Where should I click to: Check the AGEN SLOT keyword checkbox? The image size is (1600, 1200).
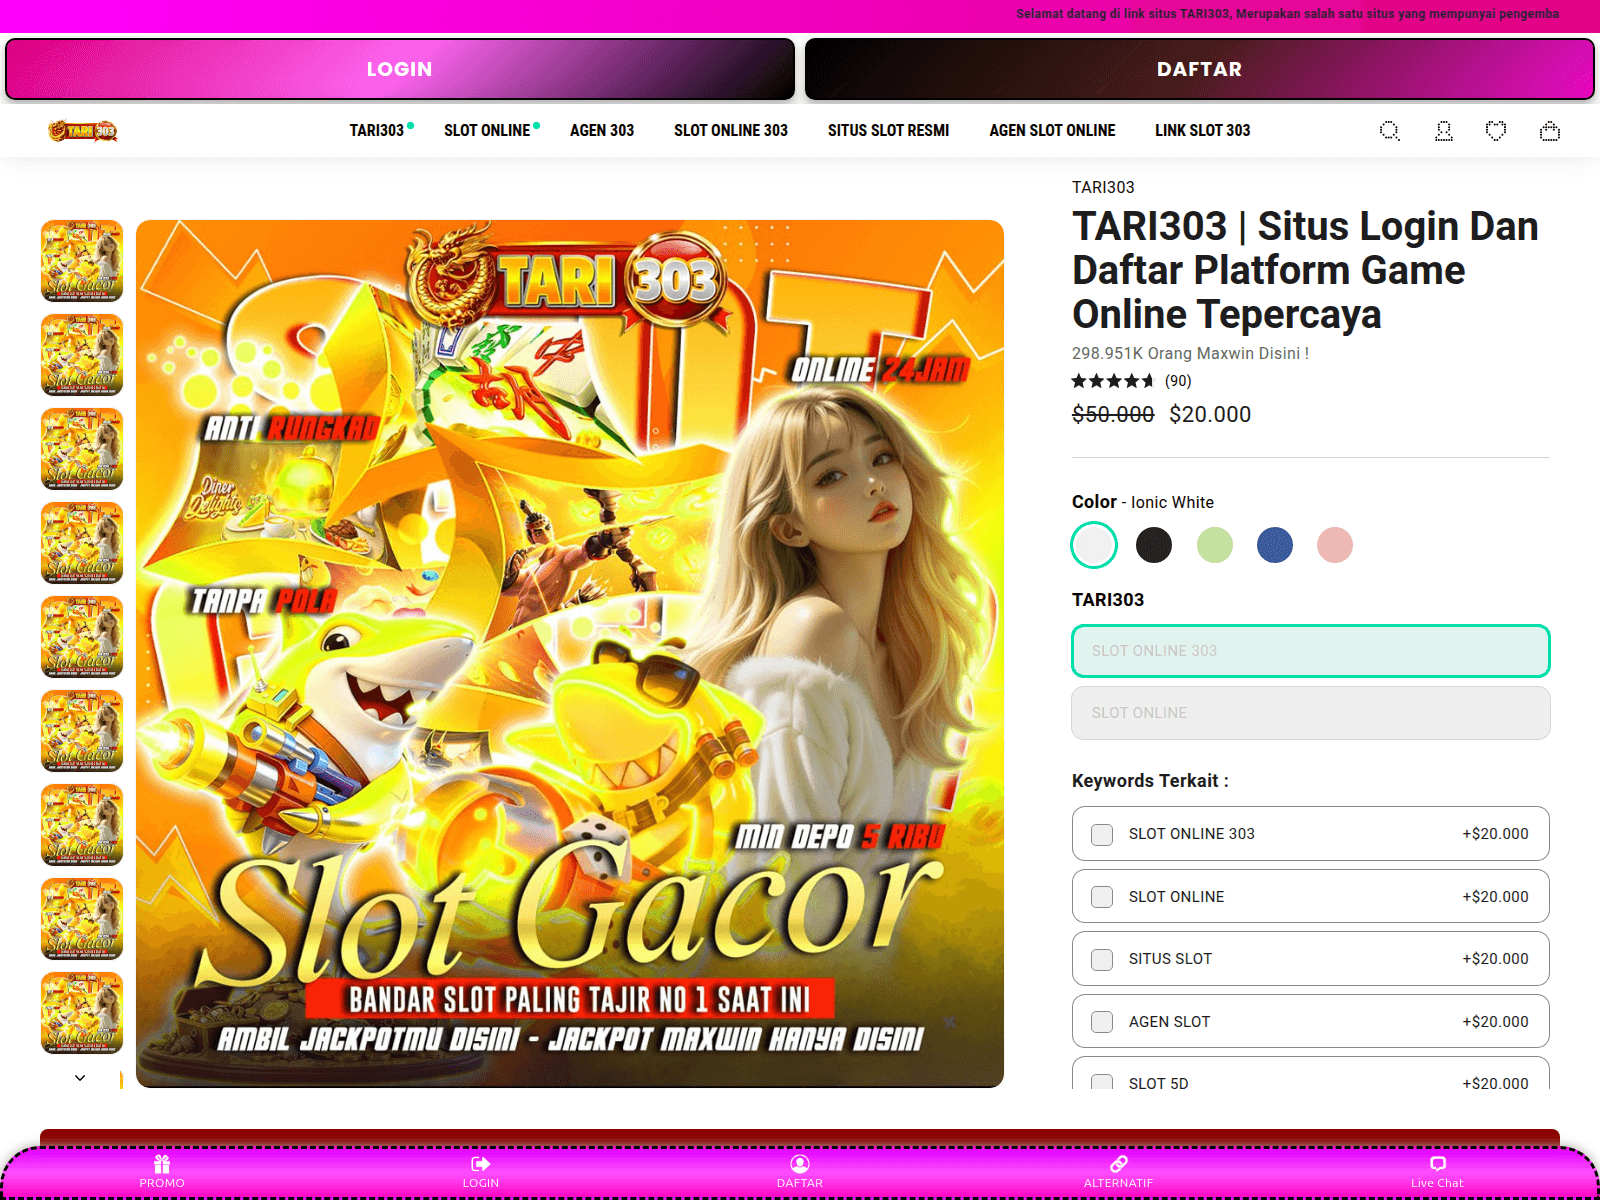[x=1103, y=1021]
